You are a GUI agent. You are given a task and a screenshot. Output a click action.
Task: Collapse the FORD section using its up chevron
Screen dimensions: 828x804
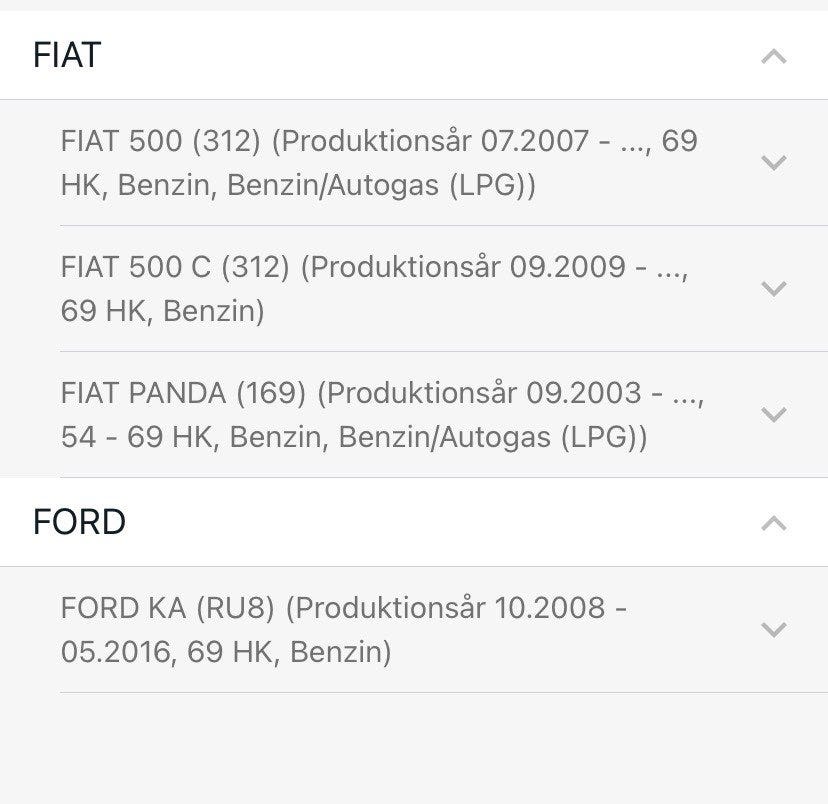coord(773,523)
